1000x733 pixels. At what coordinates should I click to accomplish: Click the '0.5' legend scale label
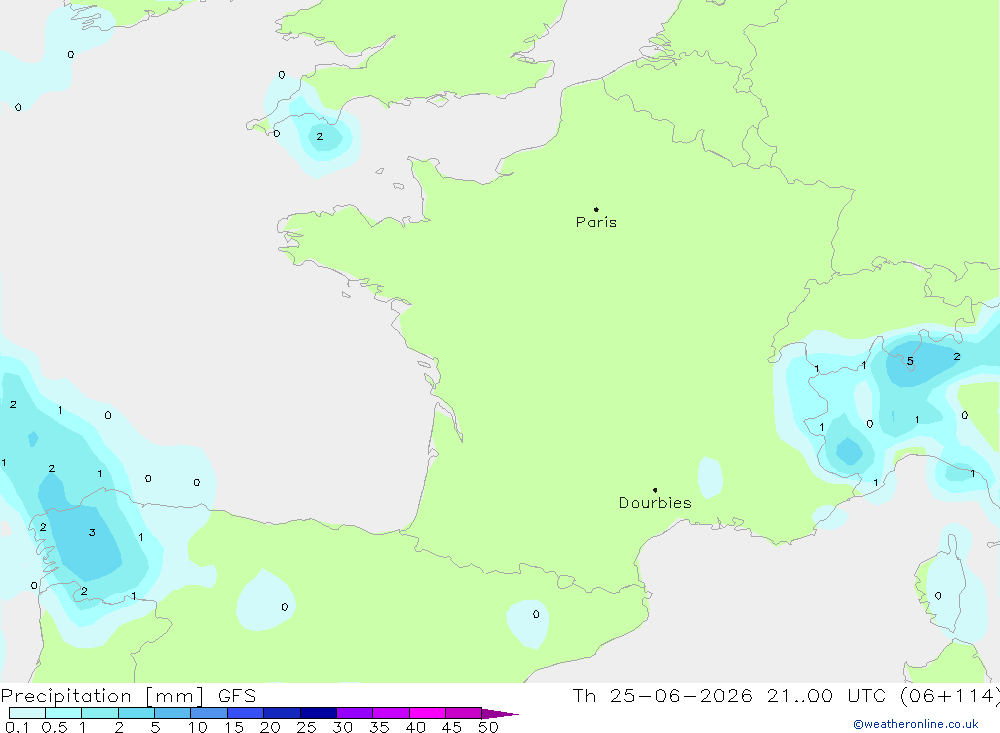[x=54, y=727]
